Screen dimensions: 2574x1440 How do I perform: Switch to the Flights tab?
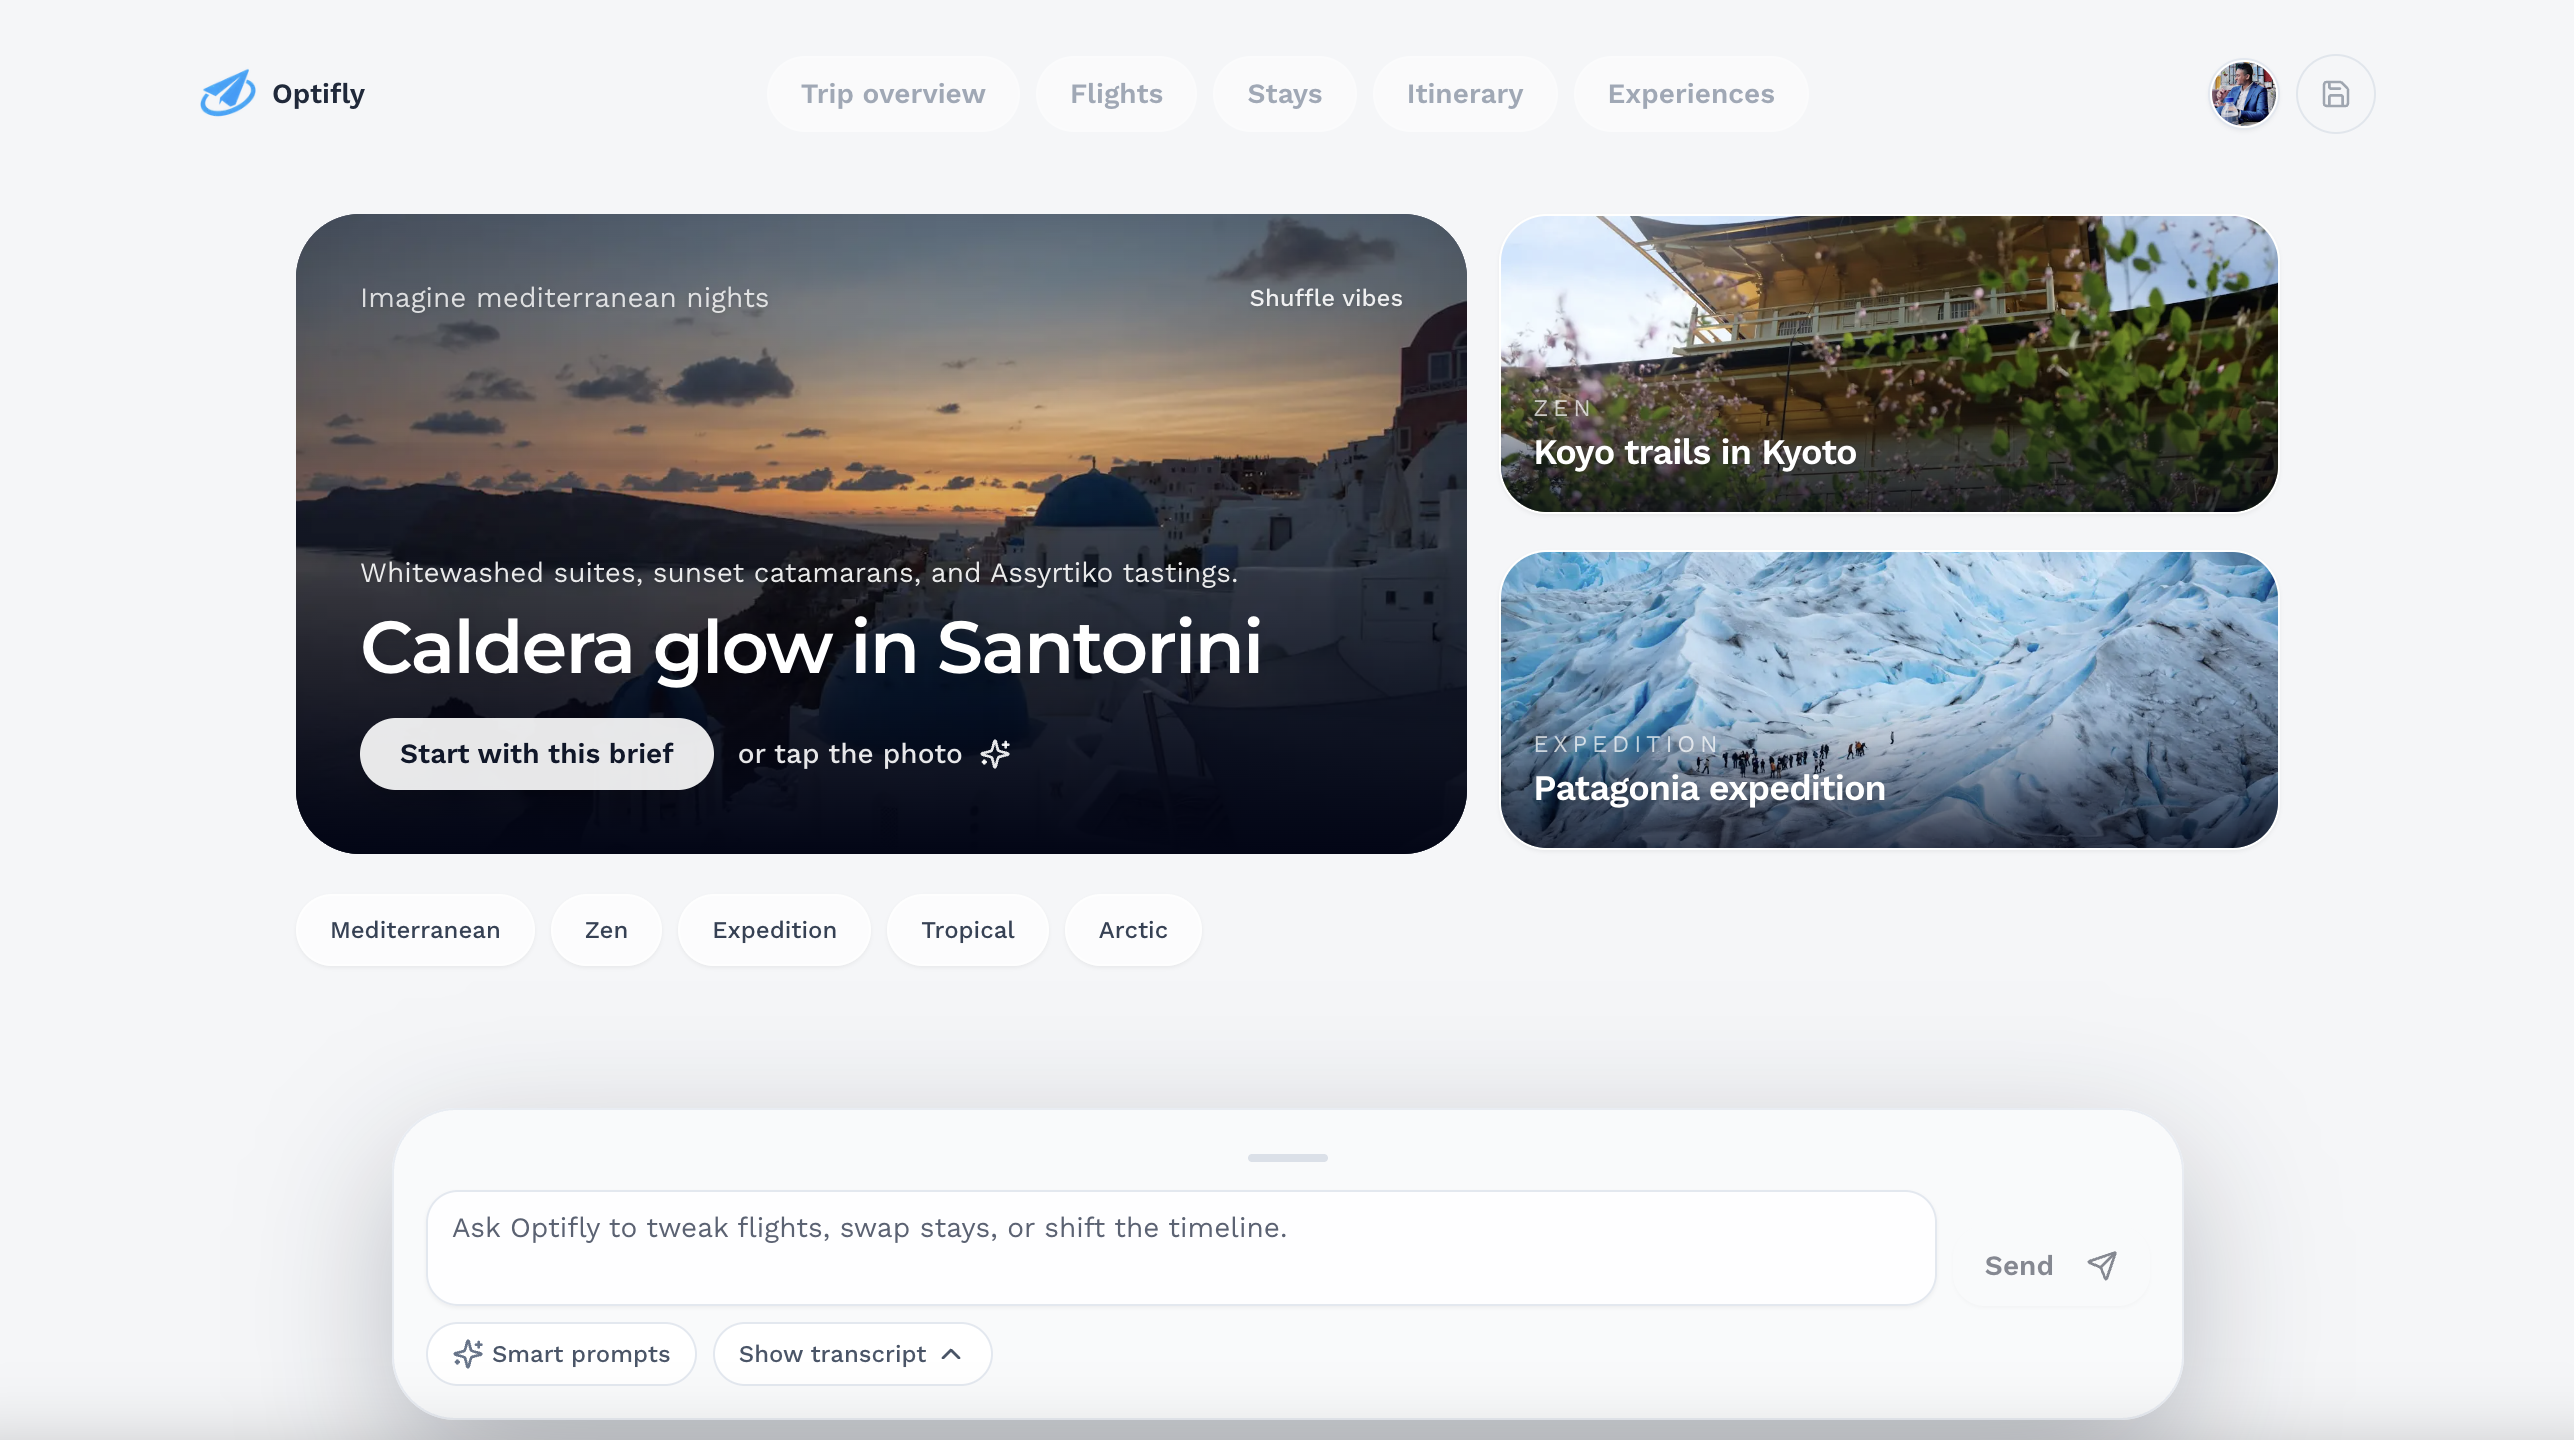click(1116, 94)
